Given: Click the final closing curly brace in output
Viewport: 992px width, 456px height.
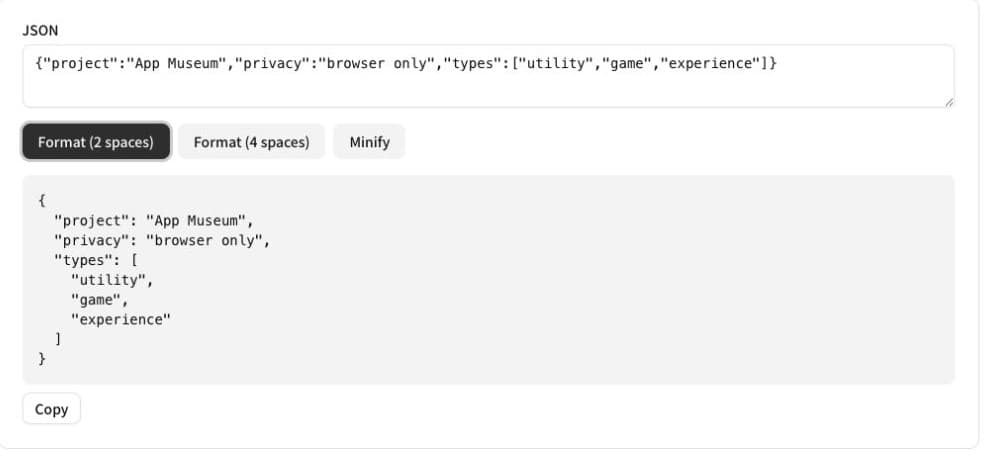Looking at the screenshot, I should coord(42,359).
